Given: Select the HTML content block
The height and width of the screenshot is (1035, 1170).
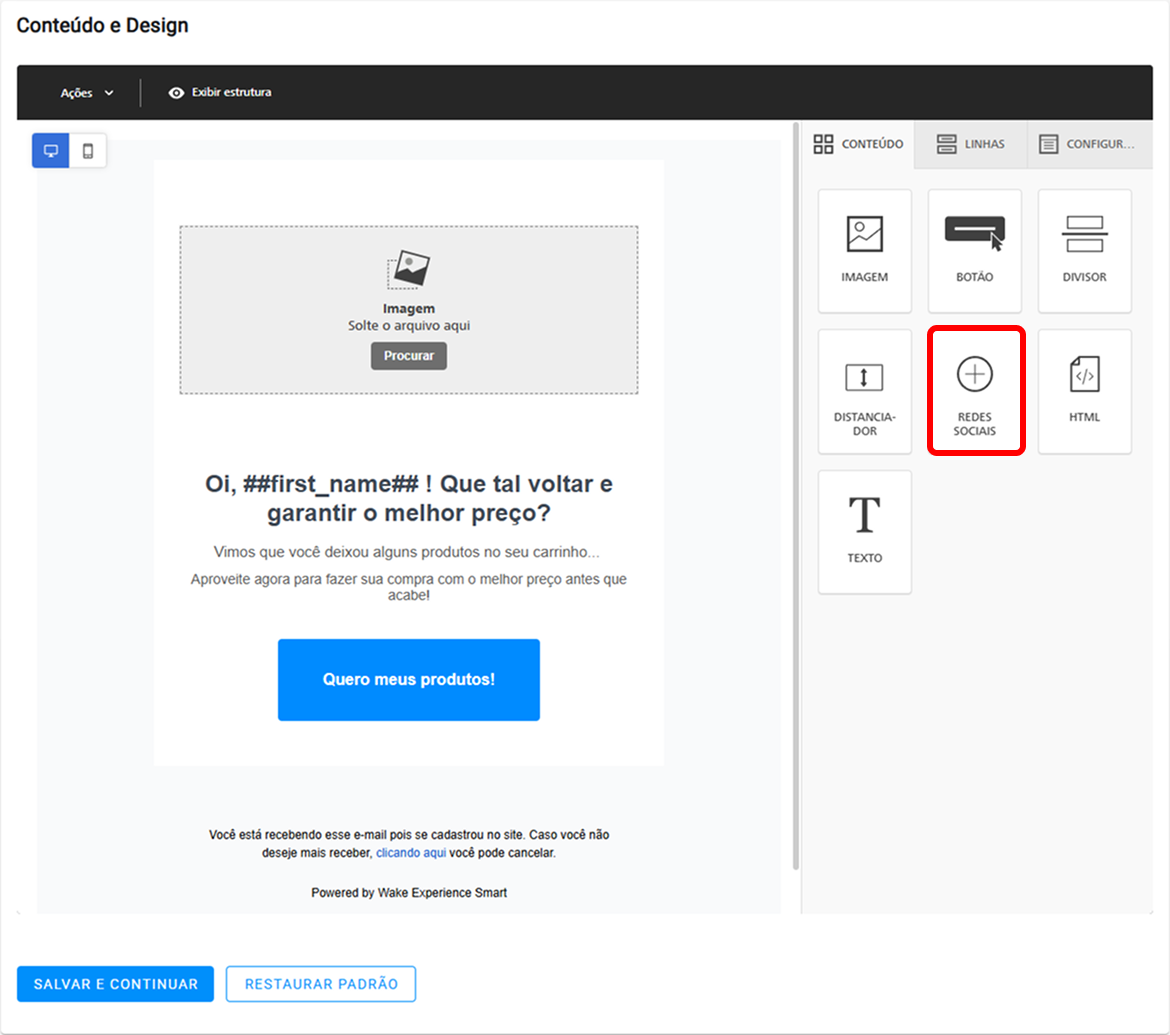Looking at the screenshot, I should pos(1084,391).
